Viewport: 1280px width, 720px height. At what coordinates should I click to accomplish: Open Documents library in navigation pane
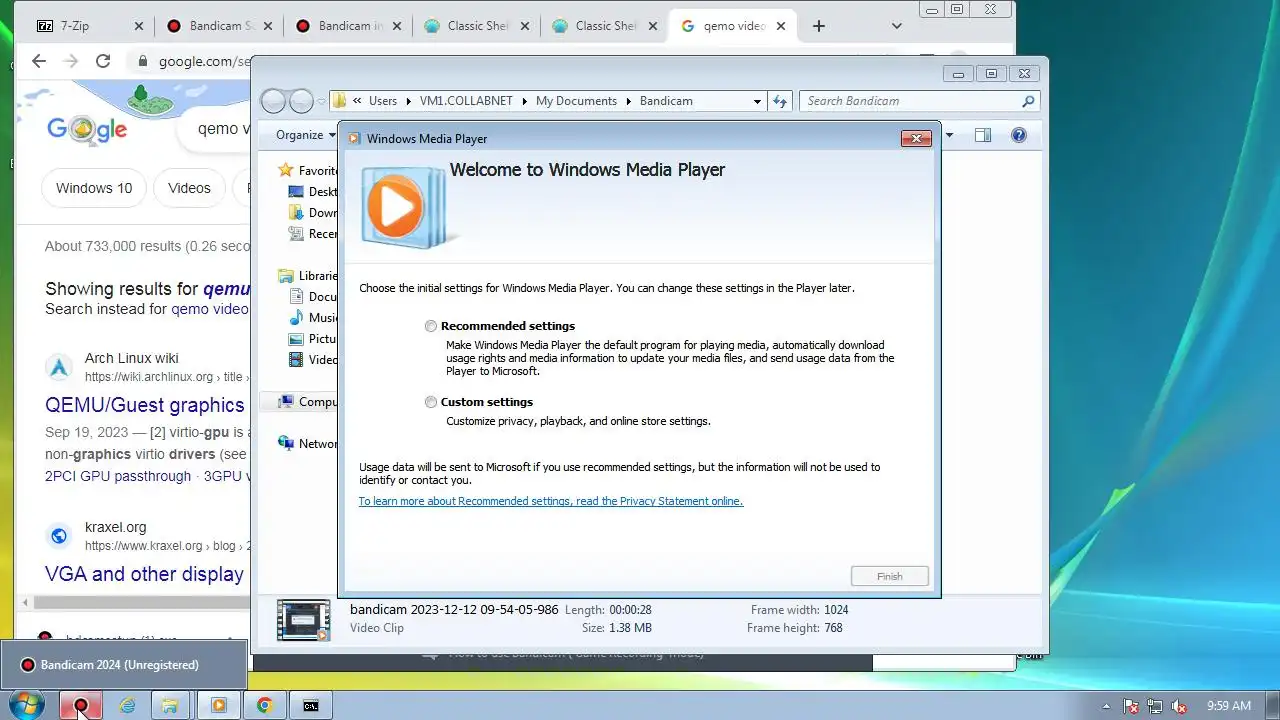pos(313,297)
